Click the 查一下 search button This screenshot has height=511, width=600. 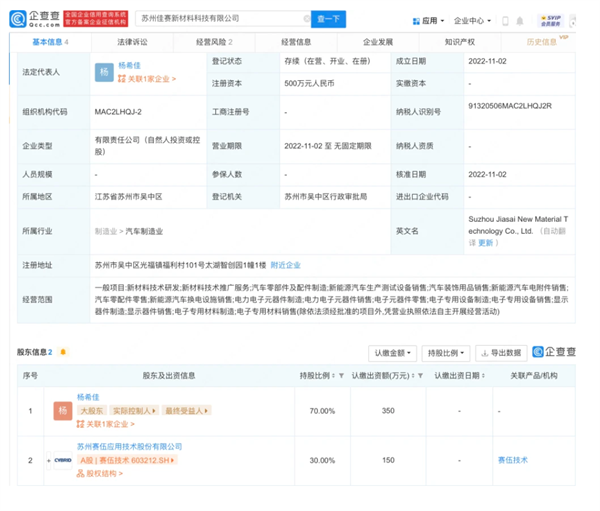(x=328, y=19)
